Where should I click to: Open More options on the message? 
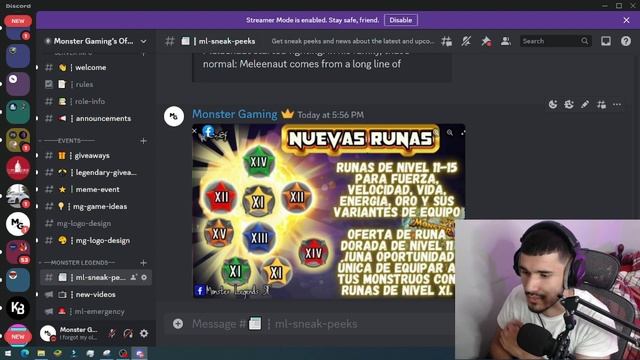617,104
